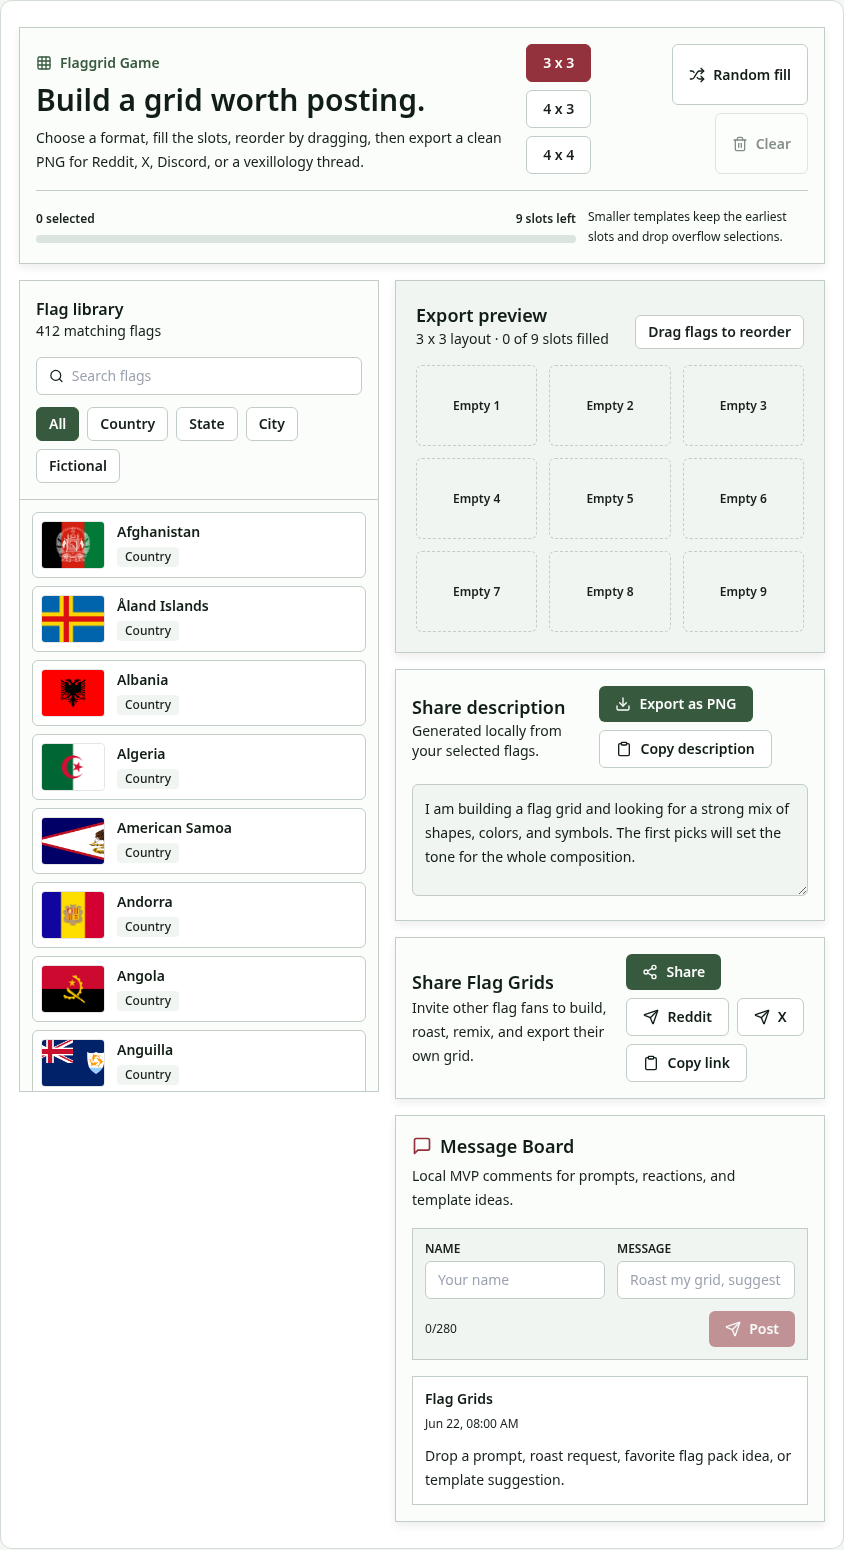Viewport: 844px width, 1550px height.
Task: Filter flag library by Country
Action: click(x=127, y=424)
